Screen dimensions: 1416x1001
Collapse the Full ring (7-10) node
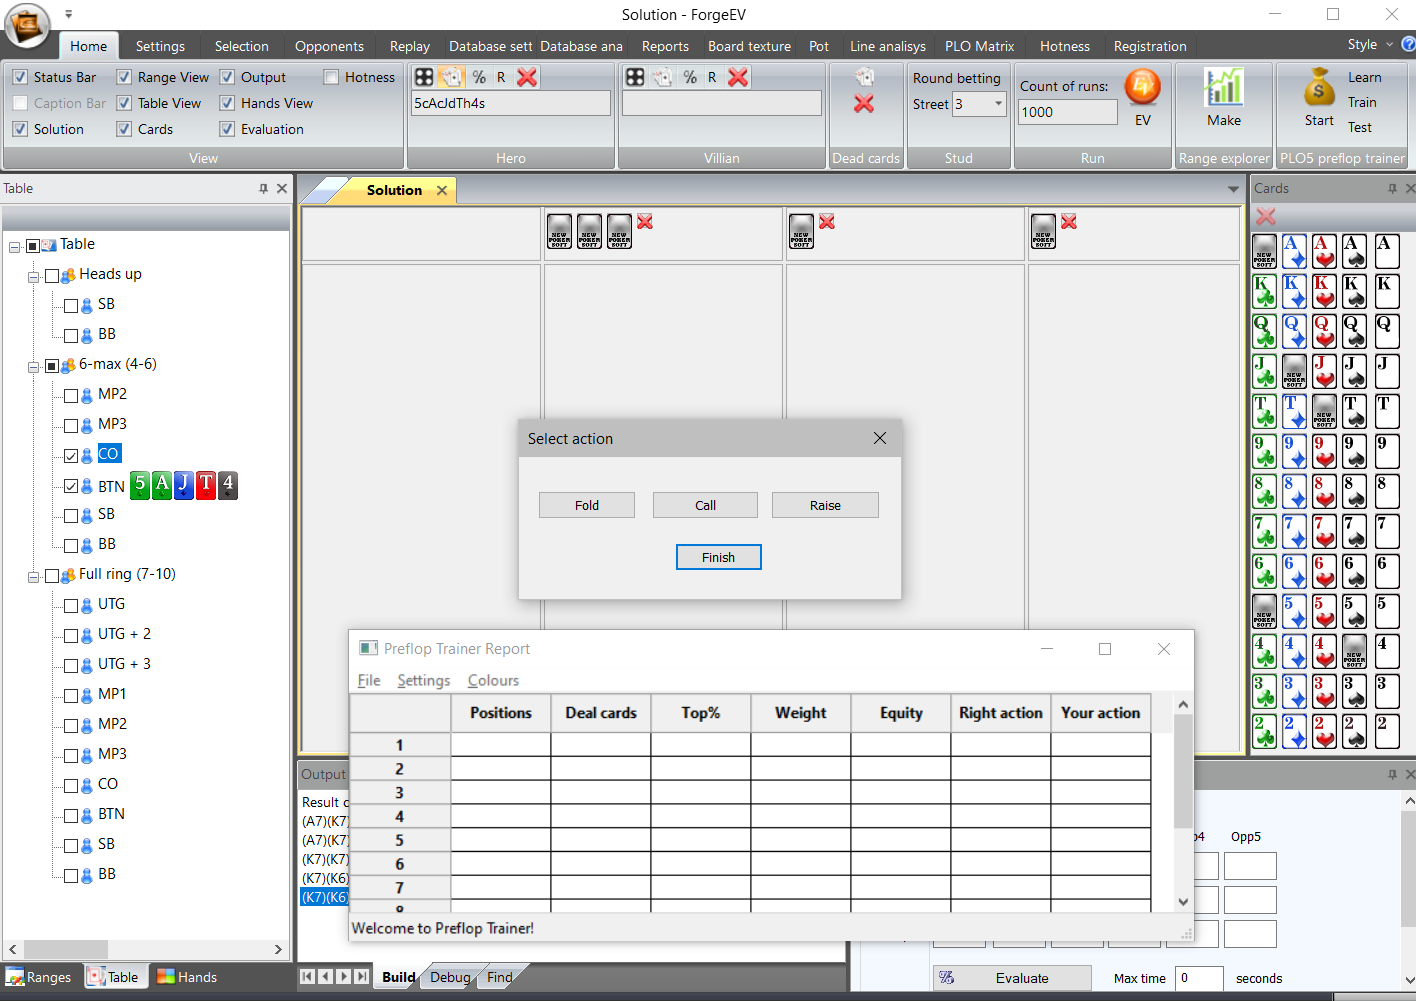33,576
